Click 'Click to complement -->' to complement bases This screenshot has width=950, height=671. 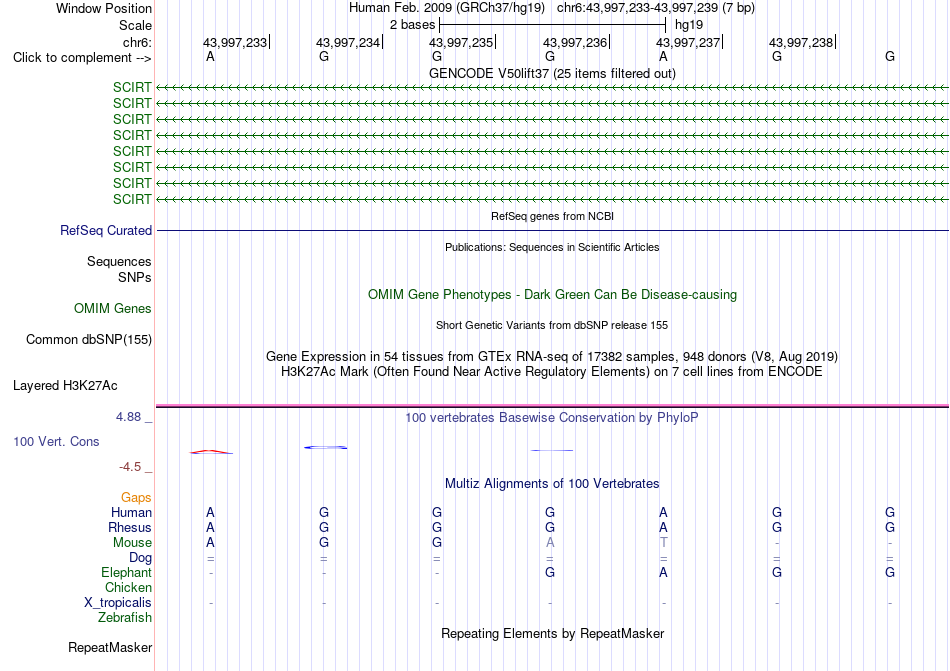82,58
